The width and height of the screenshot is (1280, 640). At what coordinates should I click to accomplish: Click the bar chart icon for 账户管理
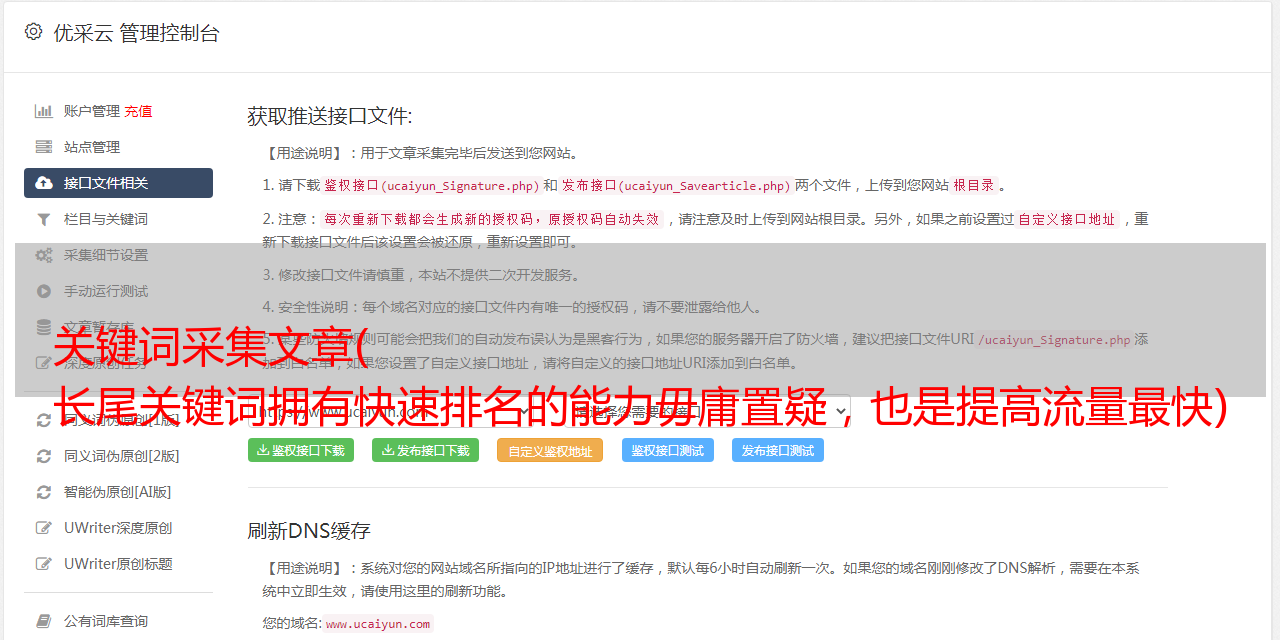click(x=44, y=111)
